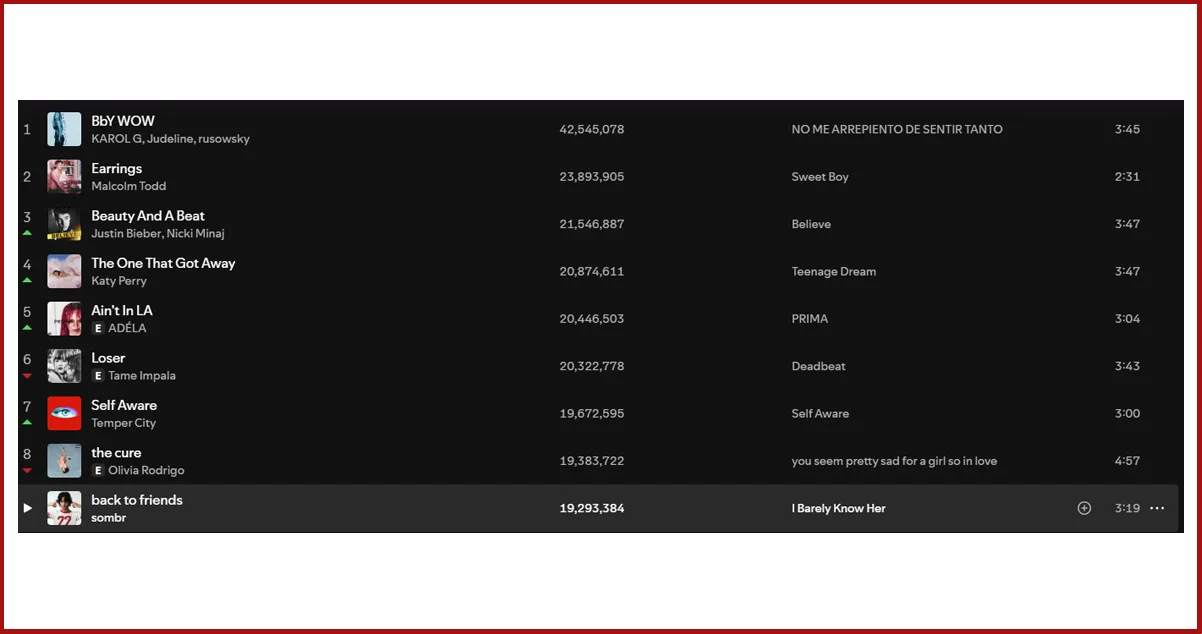The height and width of the screenshot is (634, 1202).
Task: Click play count 20,874,611
Action: tap(592, 271)
